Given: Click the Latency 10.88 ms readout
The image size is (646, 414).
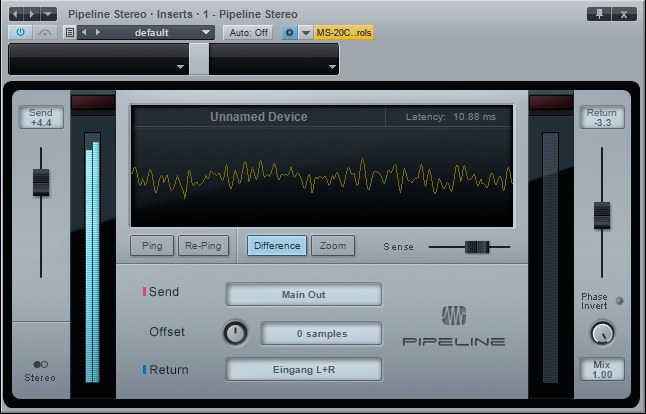Looking at the screenshot, I should (450, 117).
